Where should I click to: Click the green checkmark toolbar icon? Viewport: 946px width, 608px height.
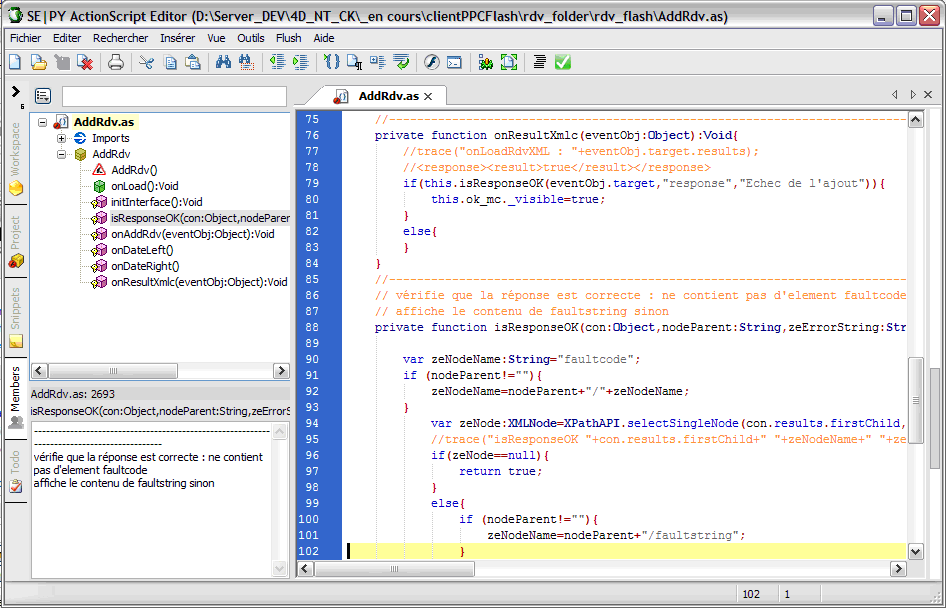pyautogui.click(x=563, y=62)
